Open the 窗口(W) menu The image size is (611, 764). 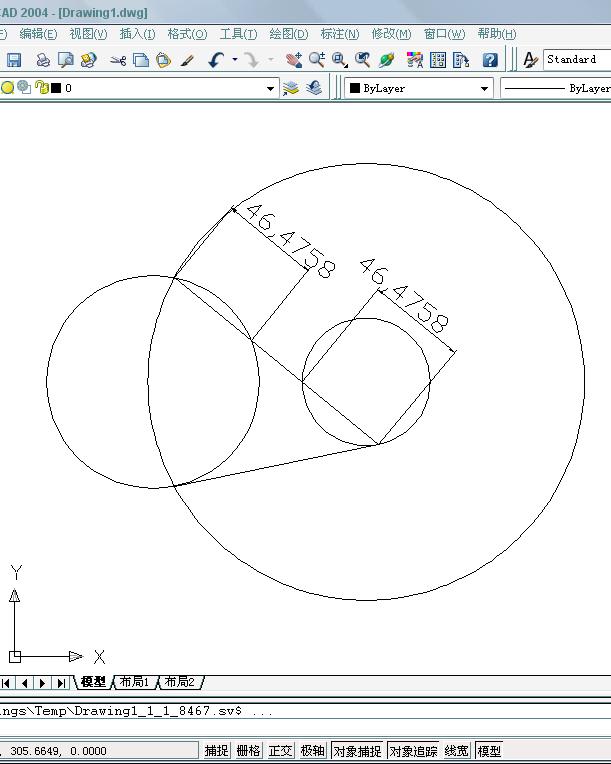click(444, 34)
